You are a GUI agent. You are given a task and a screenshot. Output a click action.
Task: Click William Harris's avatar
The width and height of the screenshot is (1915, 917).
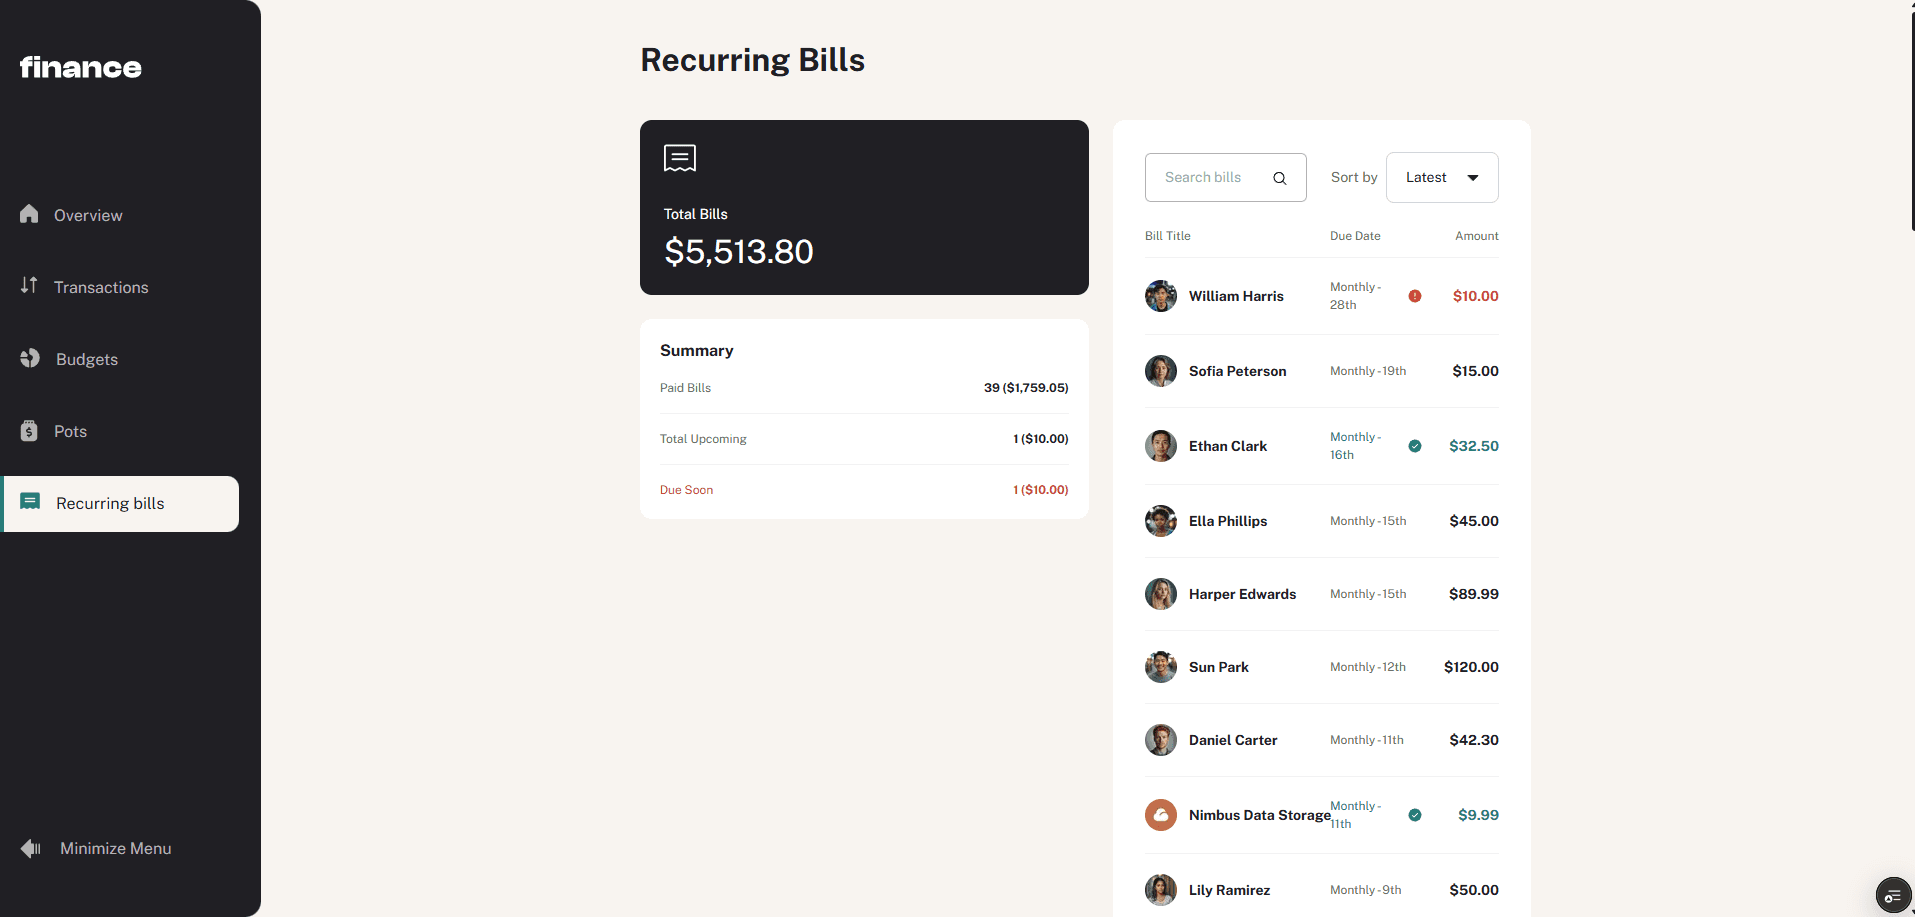1160,296
